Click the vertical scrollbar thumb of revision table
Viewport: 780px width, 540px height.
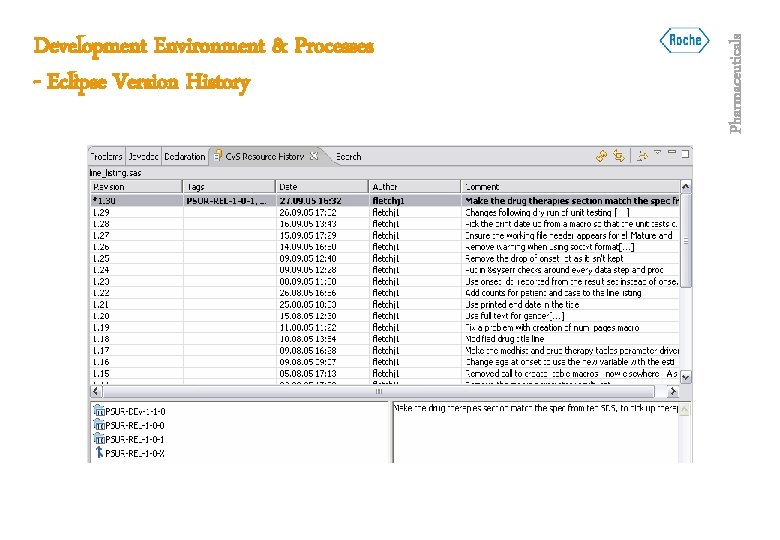coord(685,241)
